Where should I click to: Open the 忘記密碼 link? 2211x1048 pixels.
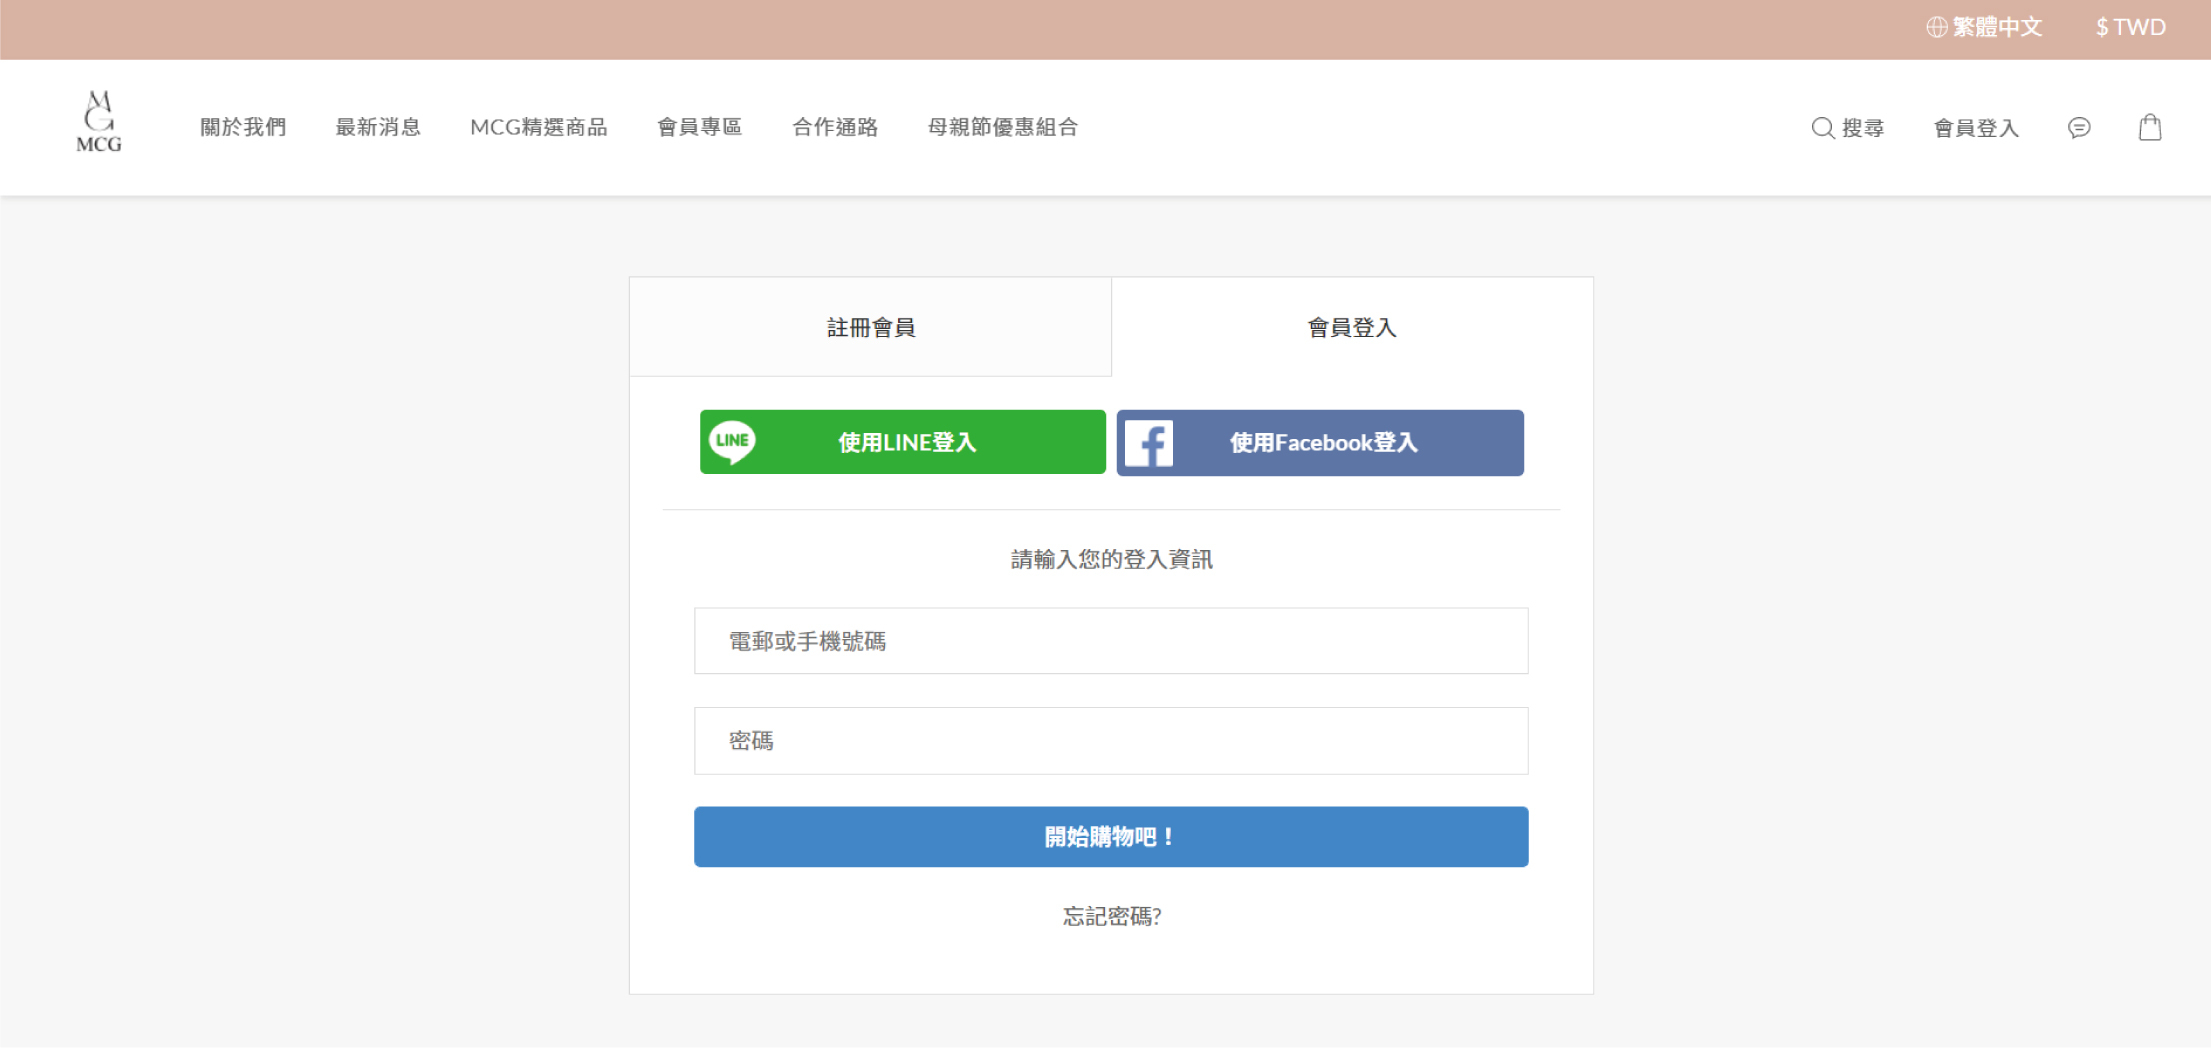coord(1110,916)
